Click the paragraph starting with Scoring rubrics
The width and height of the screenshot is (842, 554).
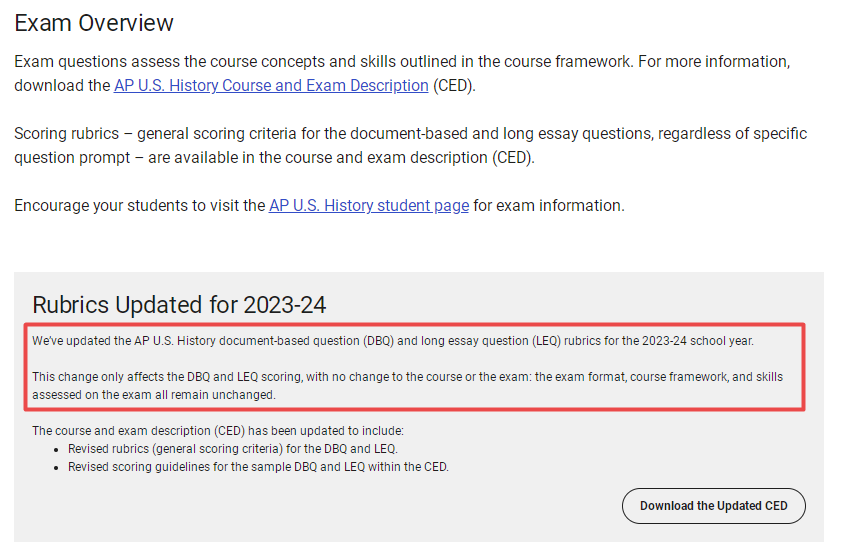410,145
